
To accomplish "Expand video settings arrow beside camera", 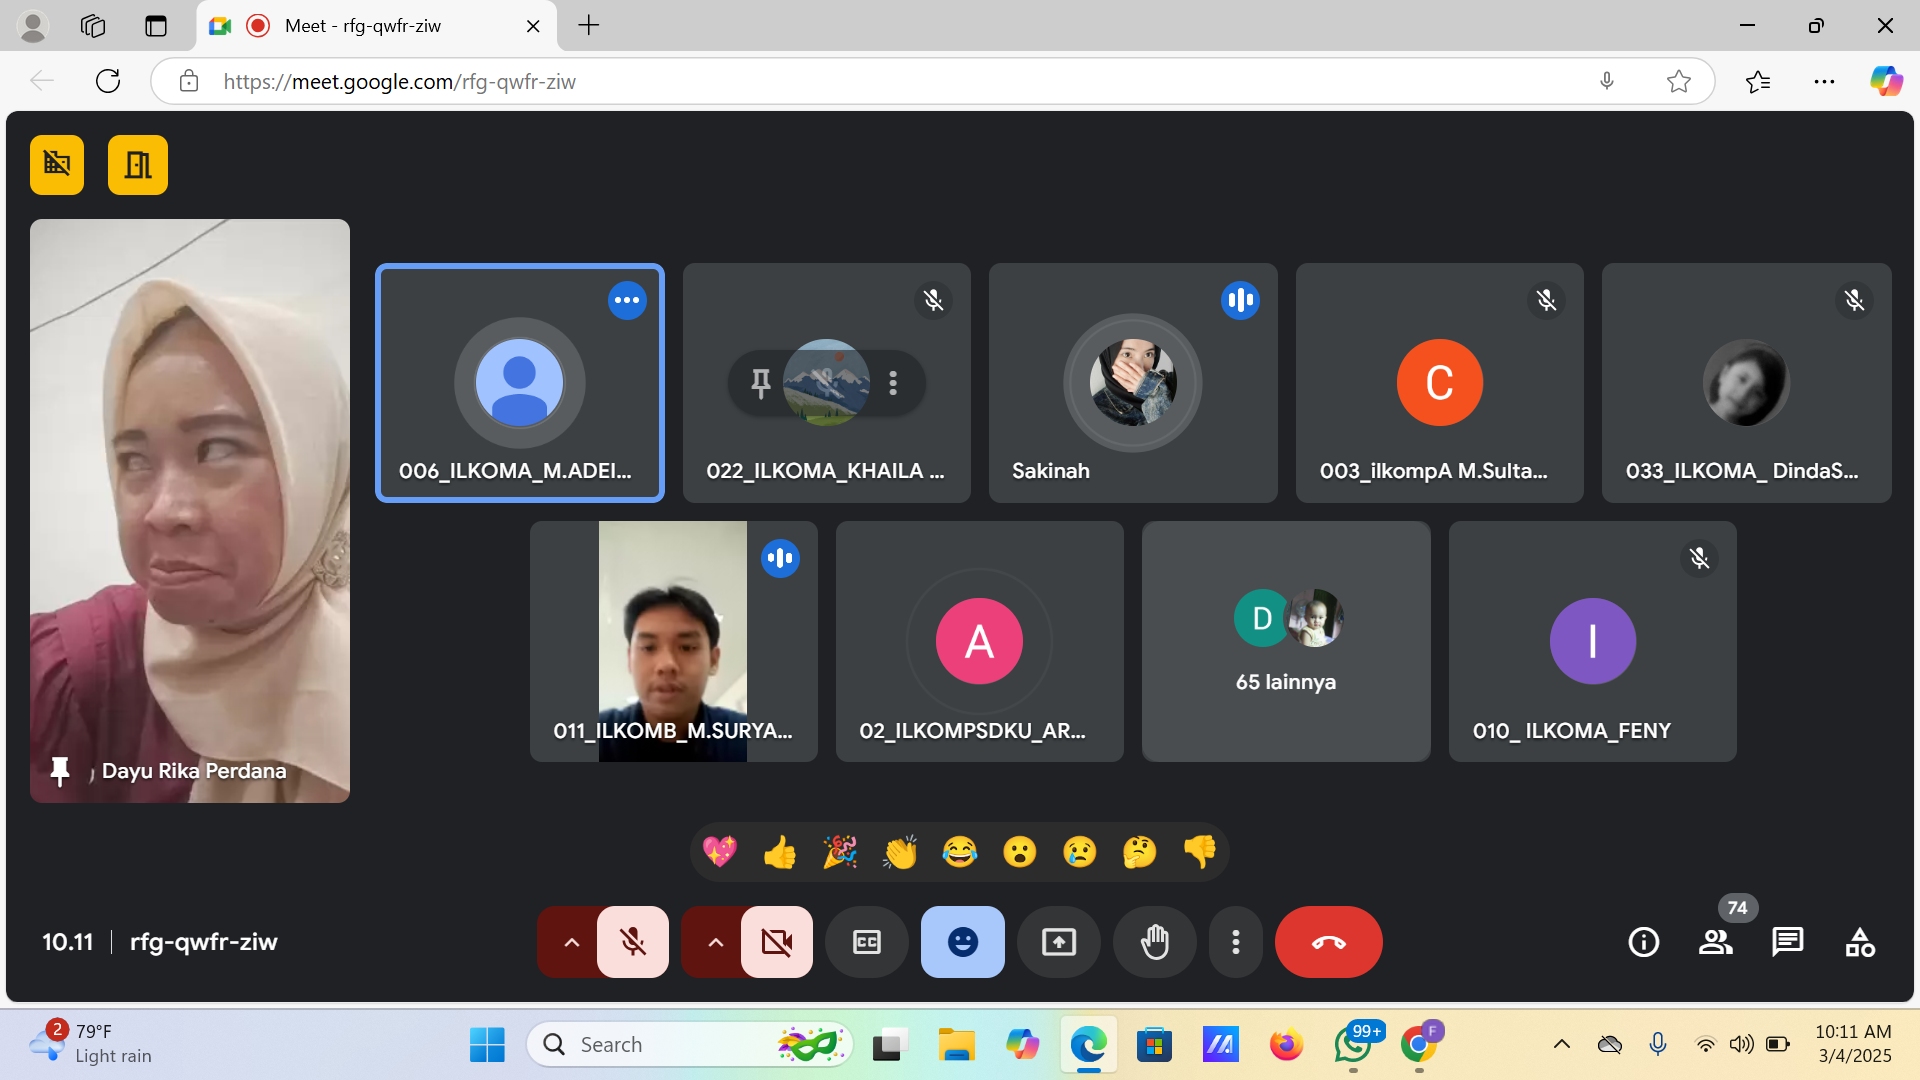I will [x=715, y=942].
